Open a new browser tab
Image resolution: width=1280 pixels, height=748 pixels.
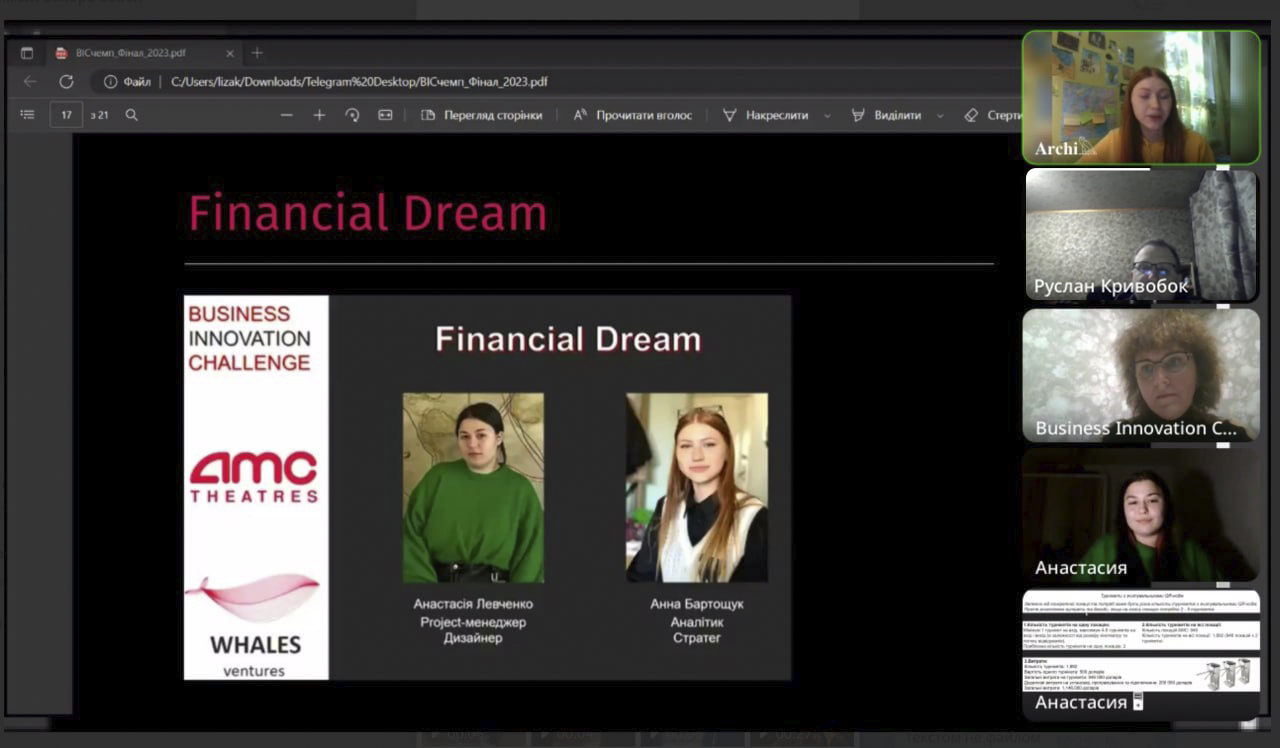257,53
